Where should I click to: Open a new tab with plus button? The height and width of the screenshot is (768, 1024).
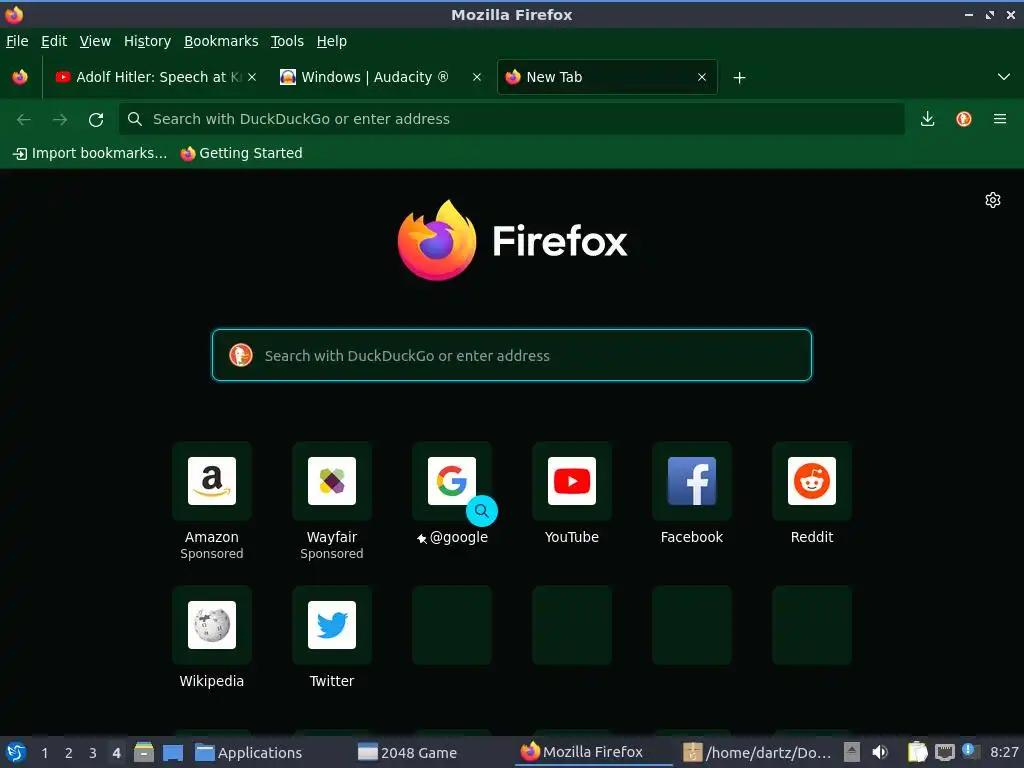pyautogui.click(x=739, y=78)
